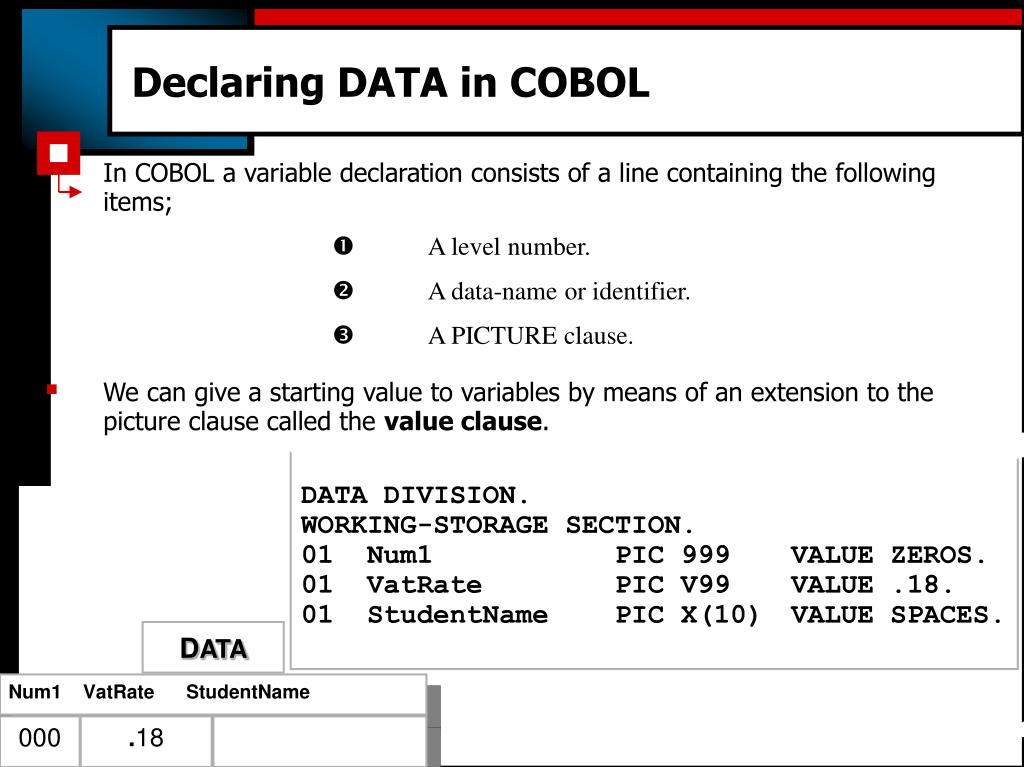Click the red arrow beneath the square bullet

coord(69,188)
